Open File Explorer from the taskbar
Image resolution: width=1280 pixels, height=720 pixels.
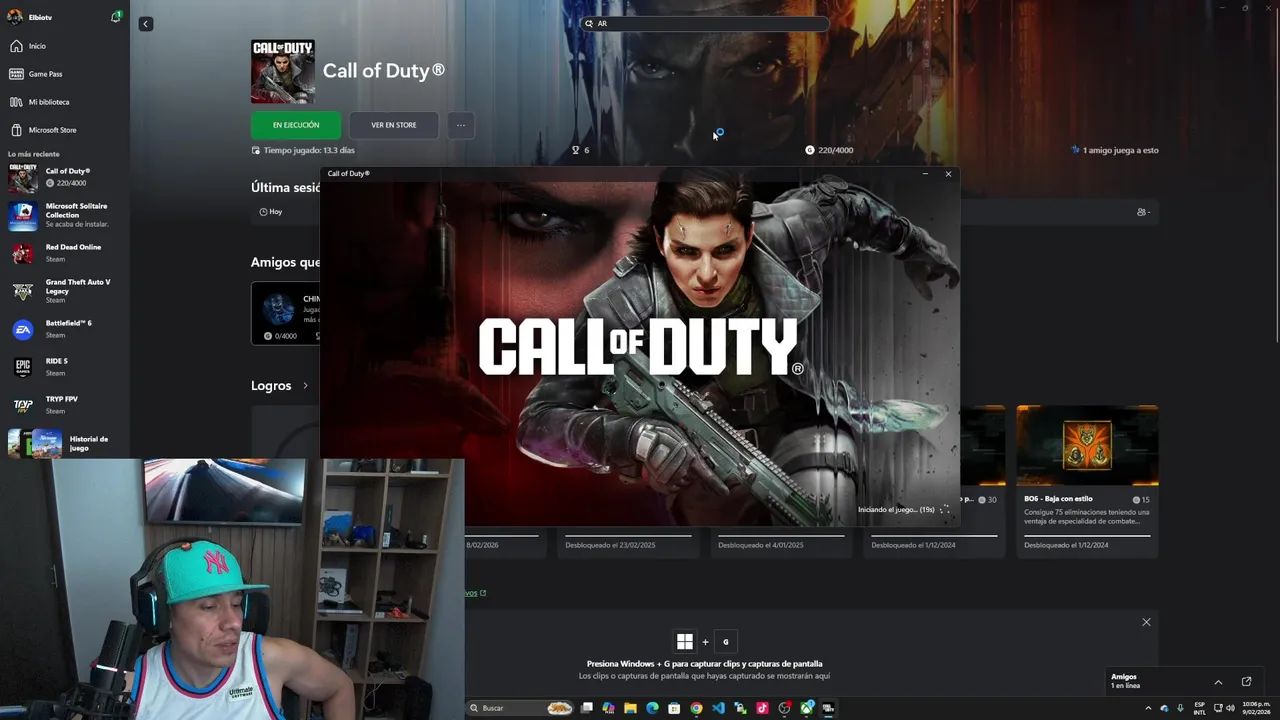pos(630,708)
